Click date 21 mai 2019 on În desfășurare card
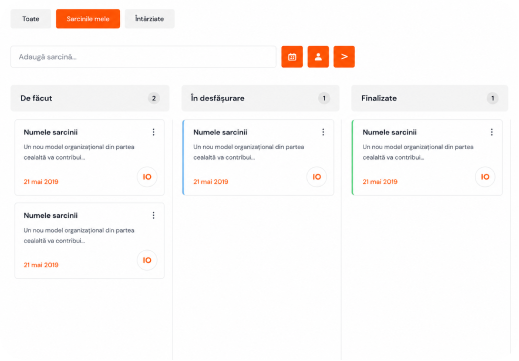Screen dimensions: 519x361 tap(211, 182)
